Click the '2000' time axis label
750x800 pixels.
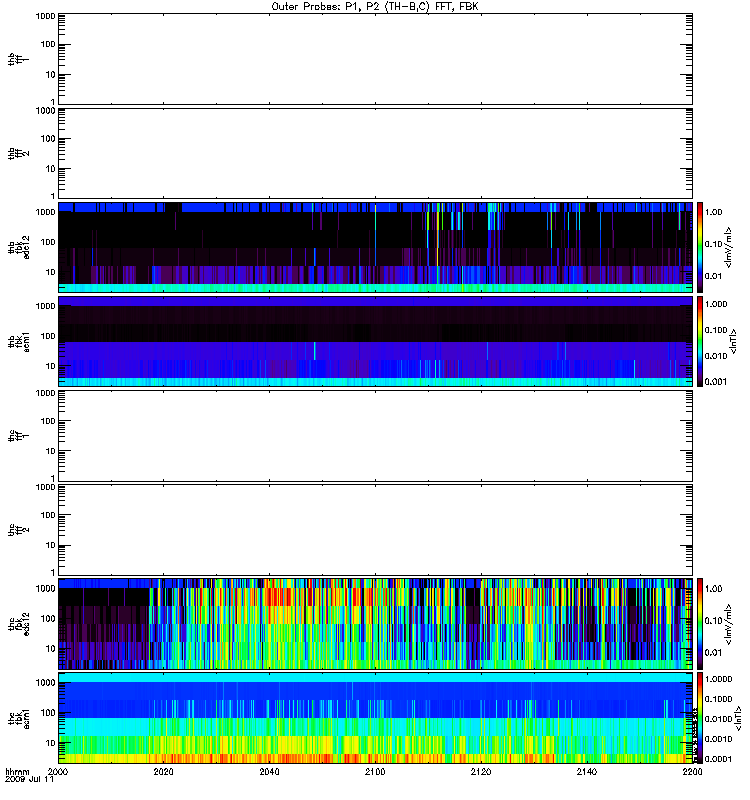point(58,771)
